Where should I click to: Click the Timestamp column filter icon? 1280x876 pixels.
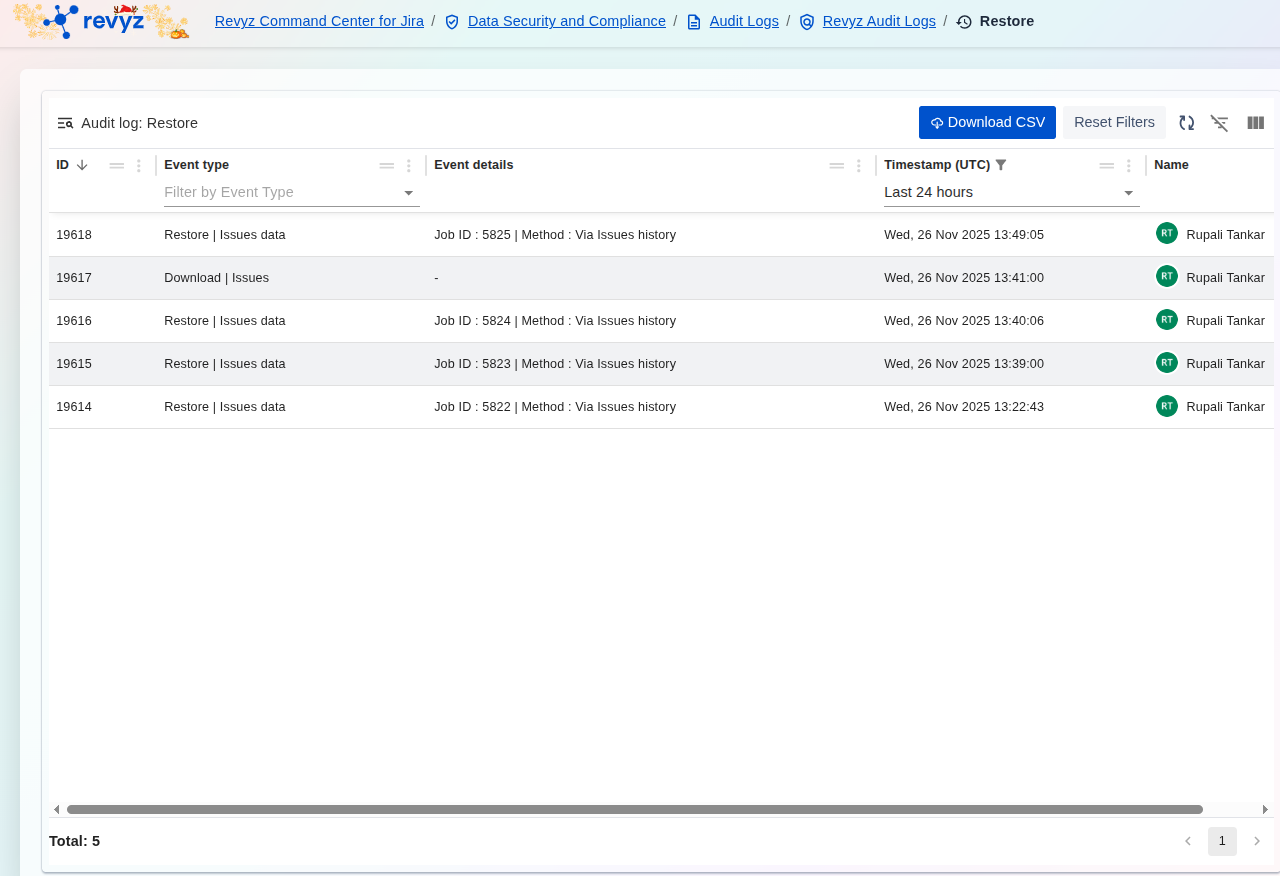coord(1001,165)
